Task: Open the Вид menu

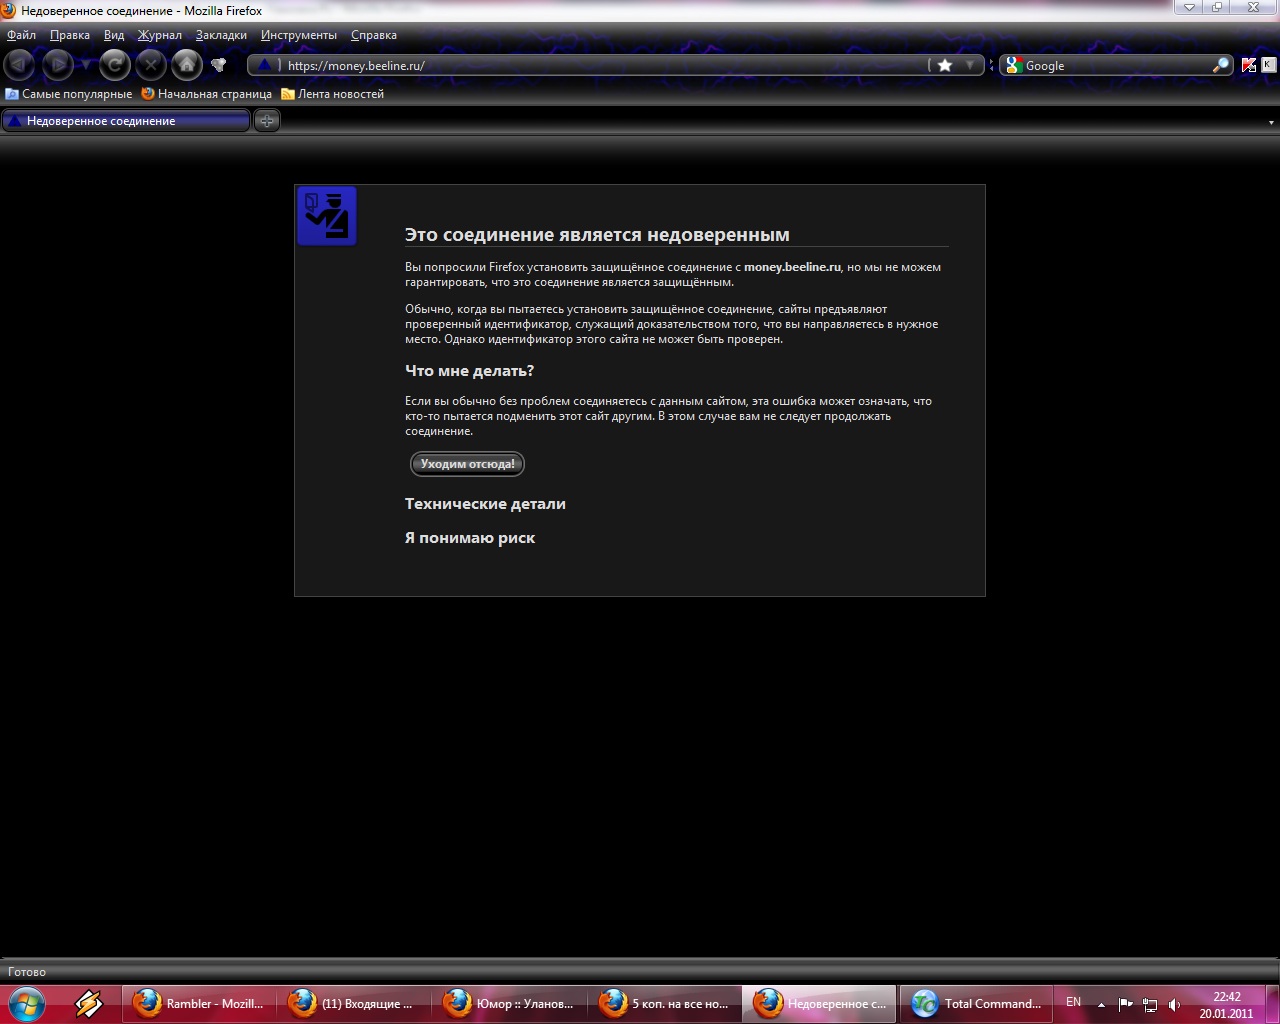Action: pyautogui.click(x=114, y=35)
